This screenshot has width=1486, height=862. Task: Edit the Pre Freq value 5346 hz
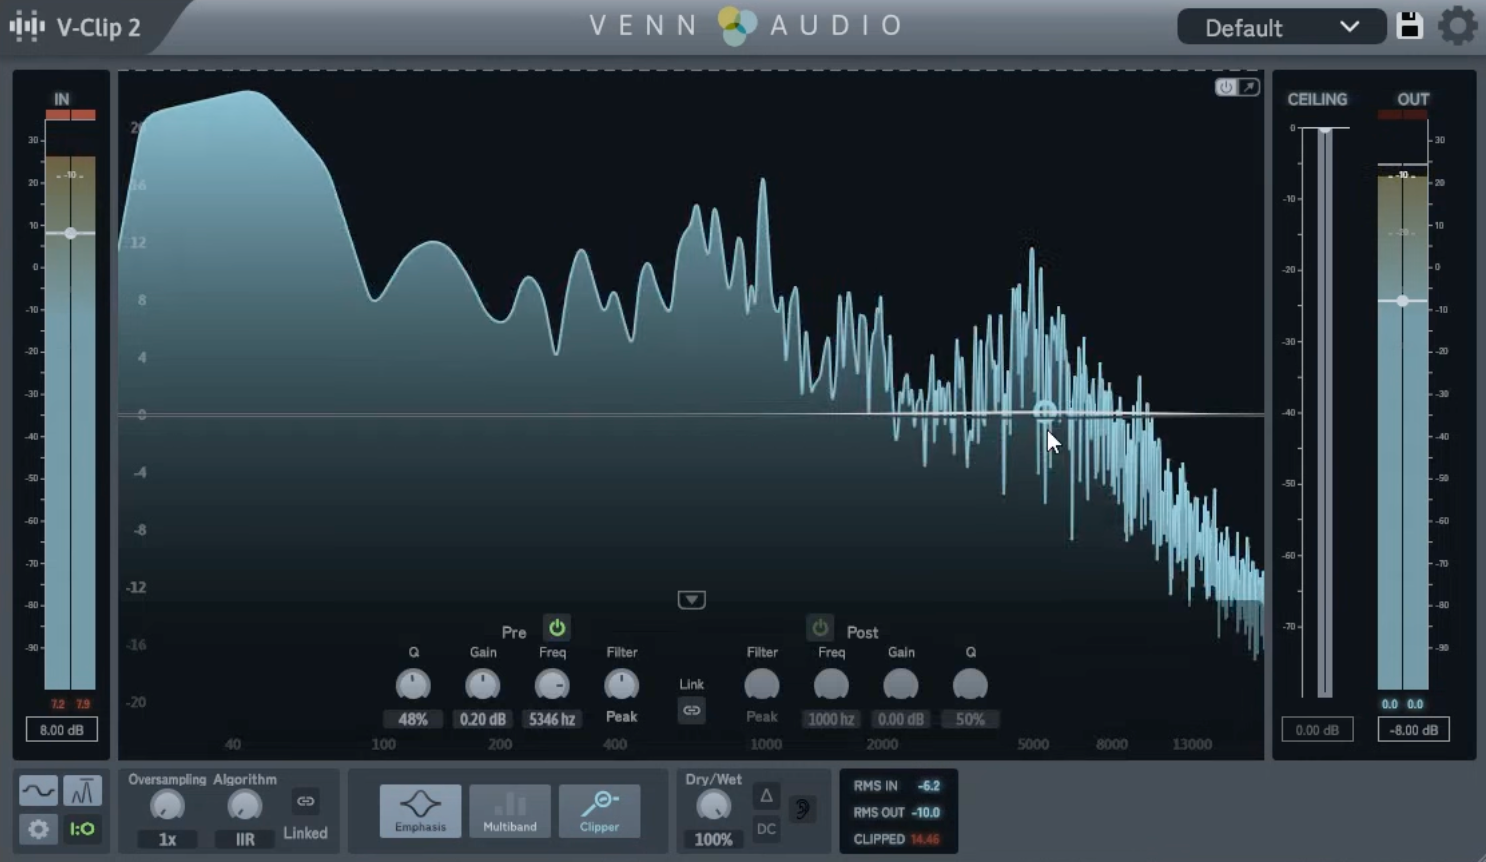point(552,719)
